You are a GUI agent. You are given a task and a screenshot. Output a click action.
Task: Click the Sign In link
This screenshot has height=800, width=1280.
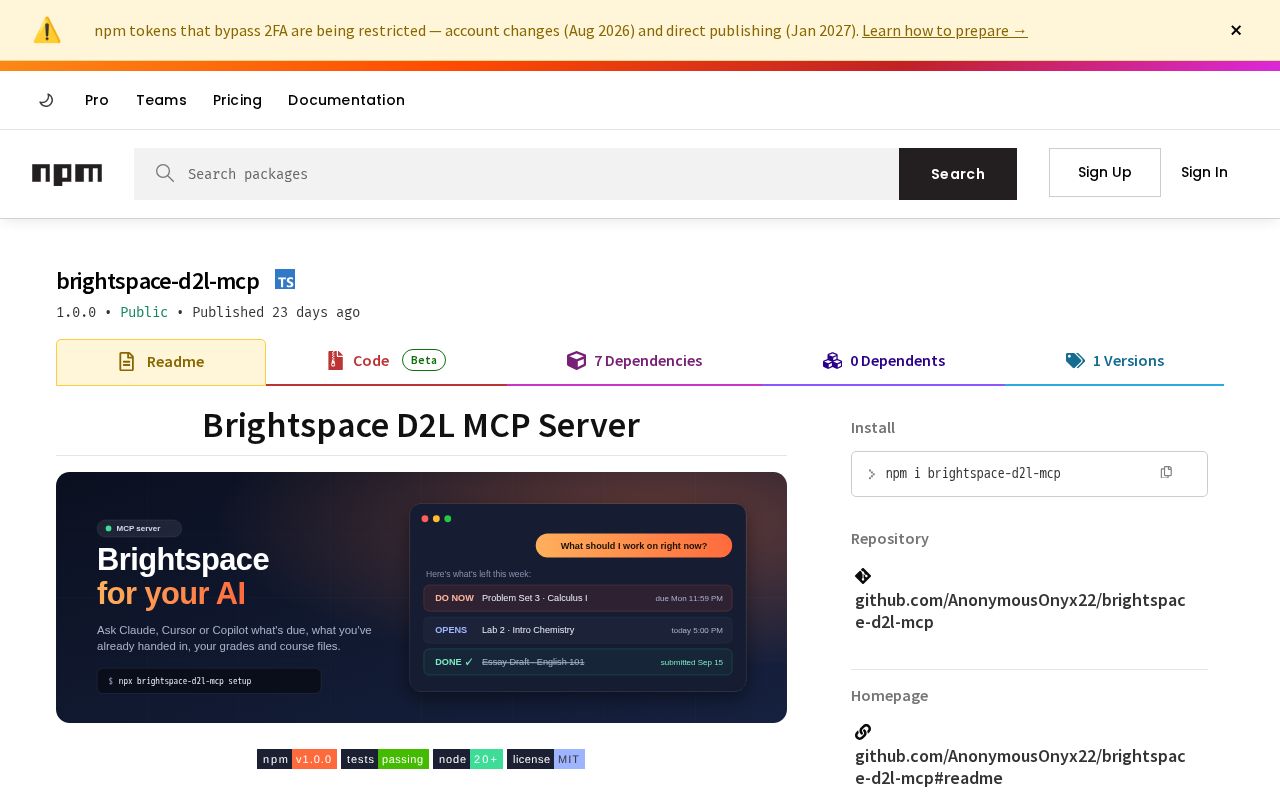1204,172
